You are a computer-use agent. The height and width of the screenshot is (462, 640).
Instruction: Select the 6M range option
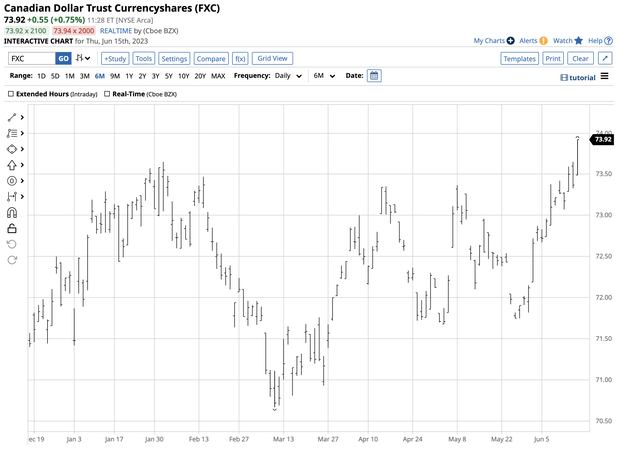pyautogui.click(x=100, y=76)
